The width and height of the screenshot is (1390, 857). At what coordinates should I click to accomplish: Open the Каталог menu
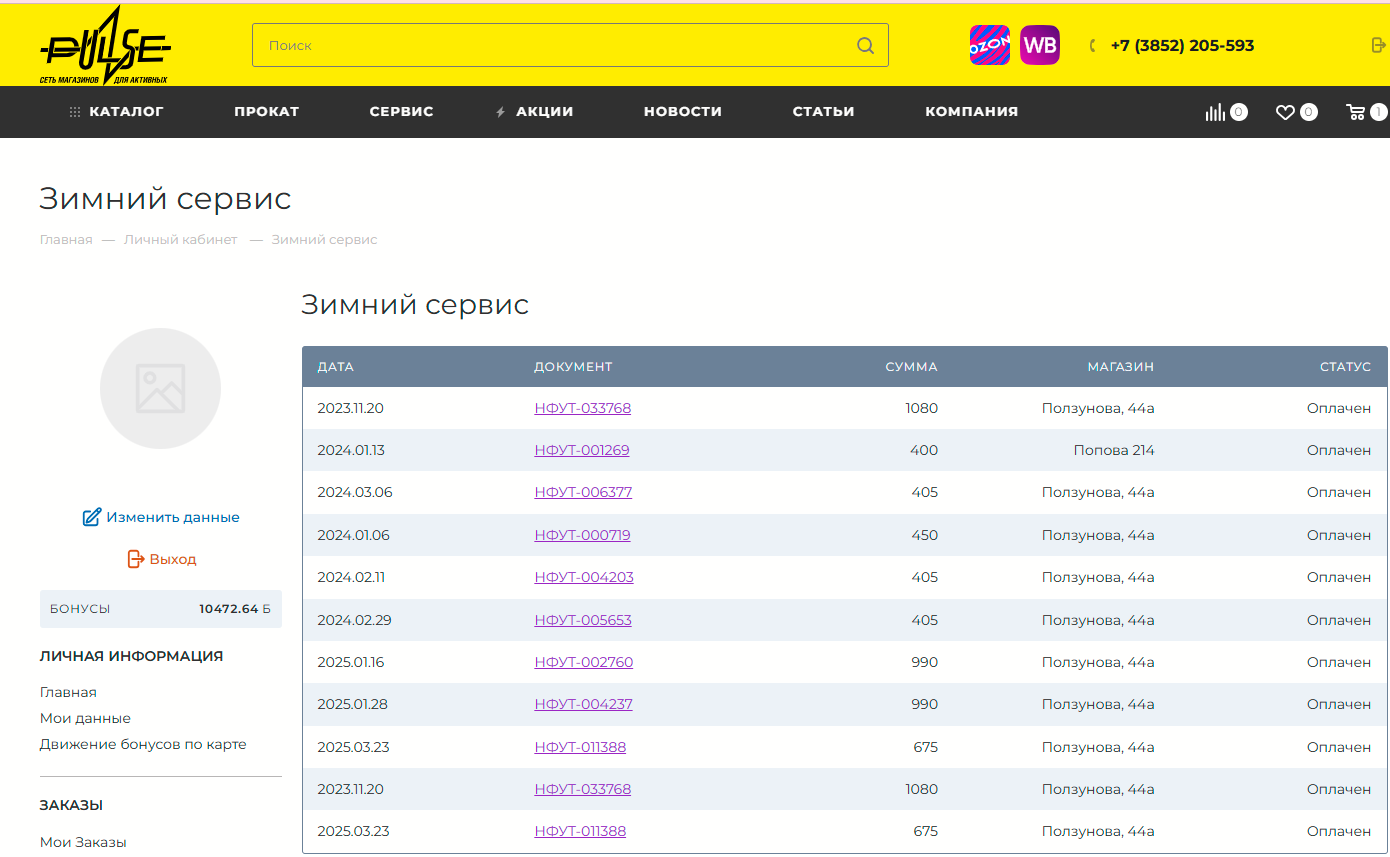[116, 112]
